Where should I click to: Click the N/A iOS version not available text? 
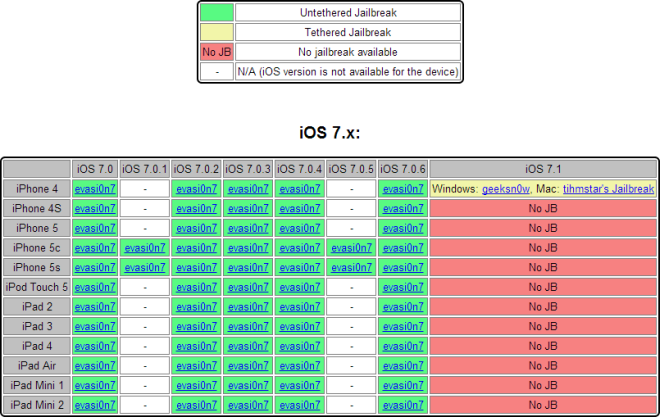click(348, 72)
